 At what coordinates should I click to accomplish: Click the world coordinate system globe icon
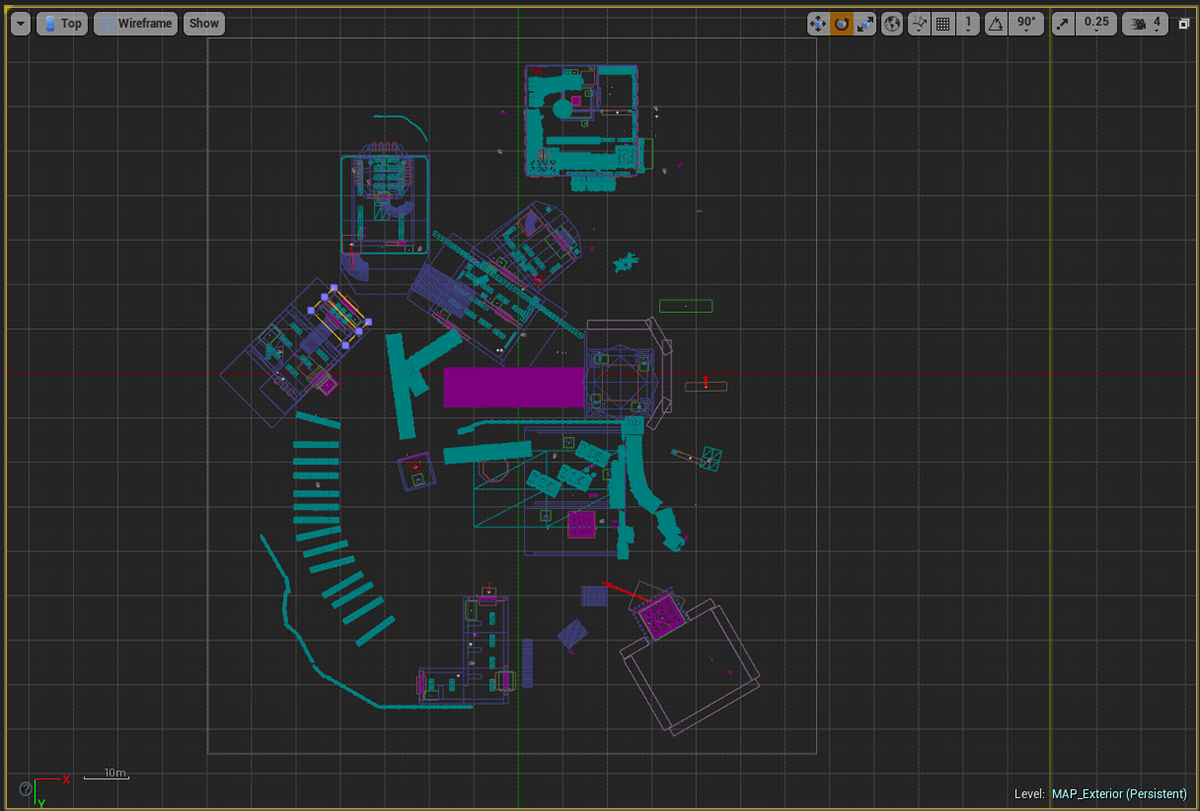[893, 24]
